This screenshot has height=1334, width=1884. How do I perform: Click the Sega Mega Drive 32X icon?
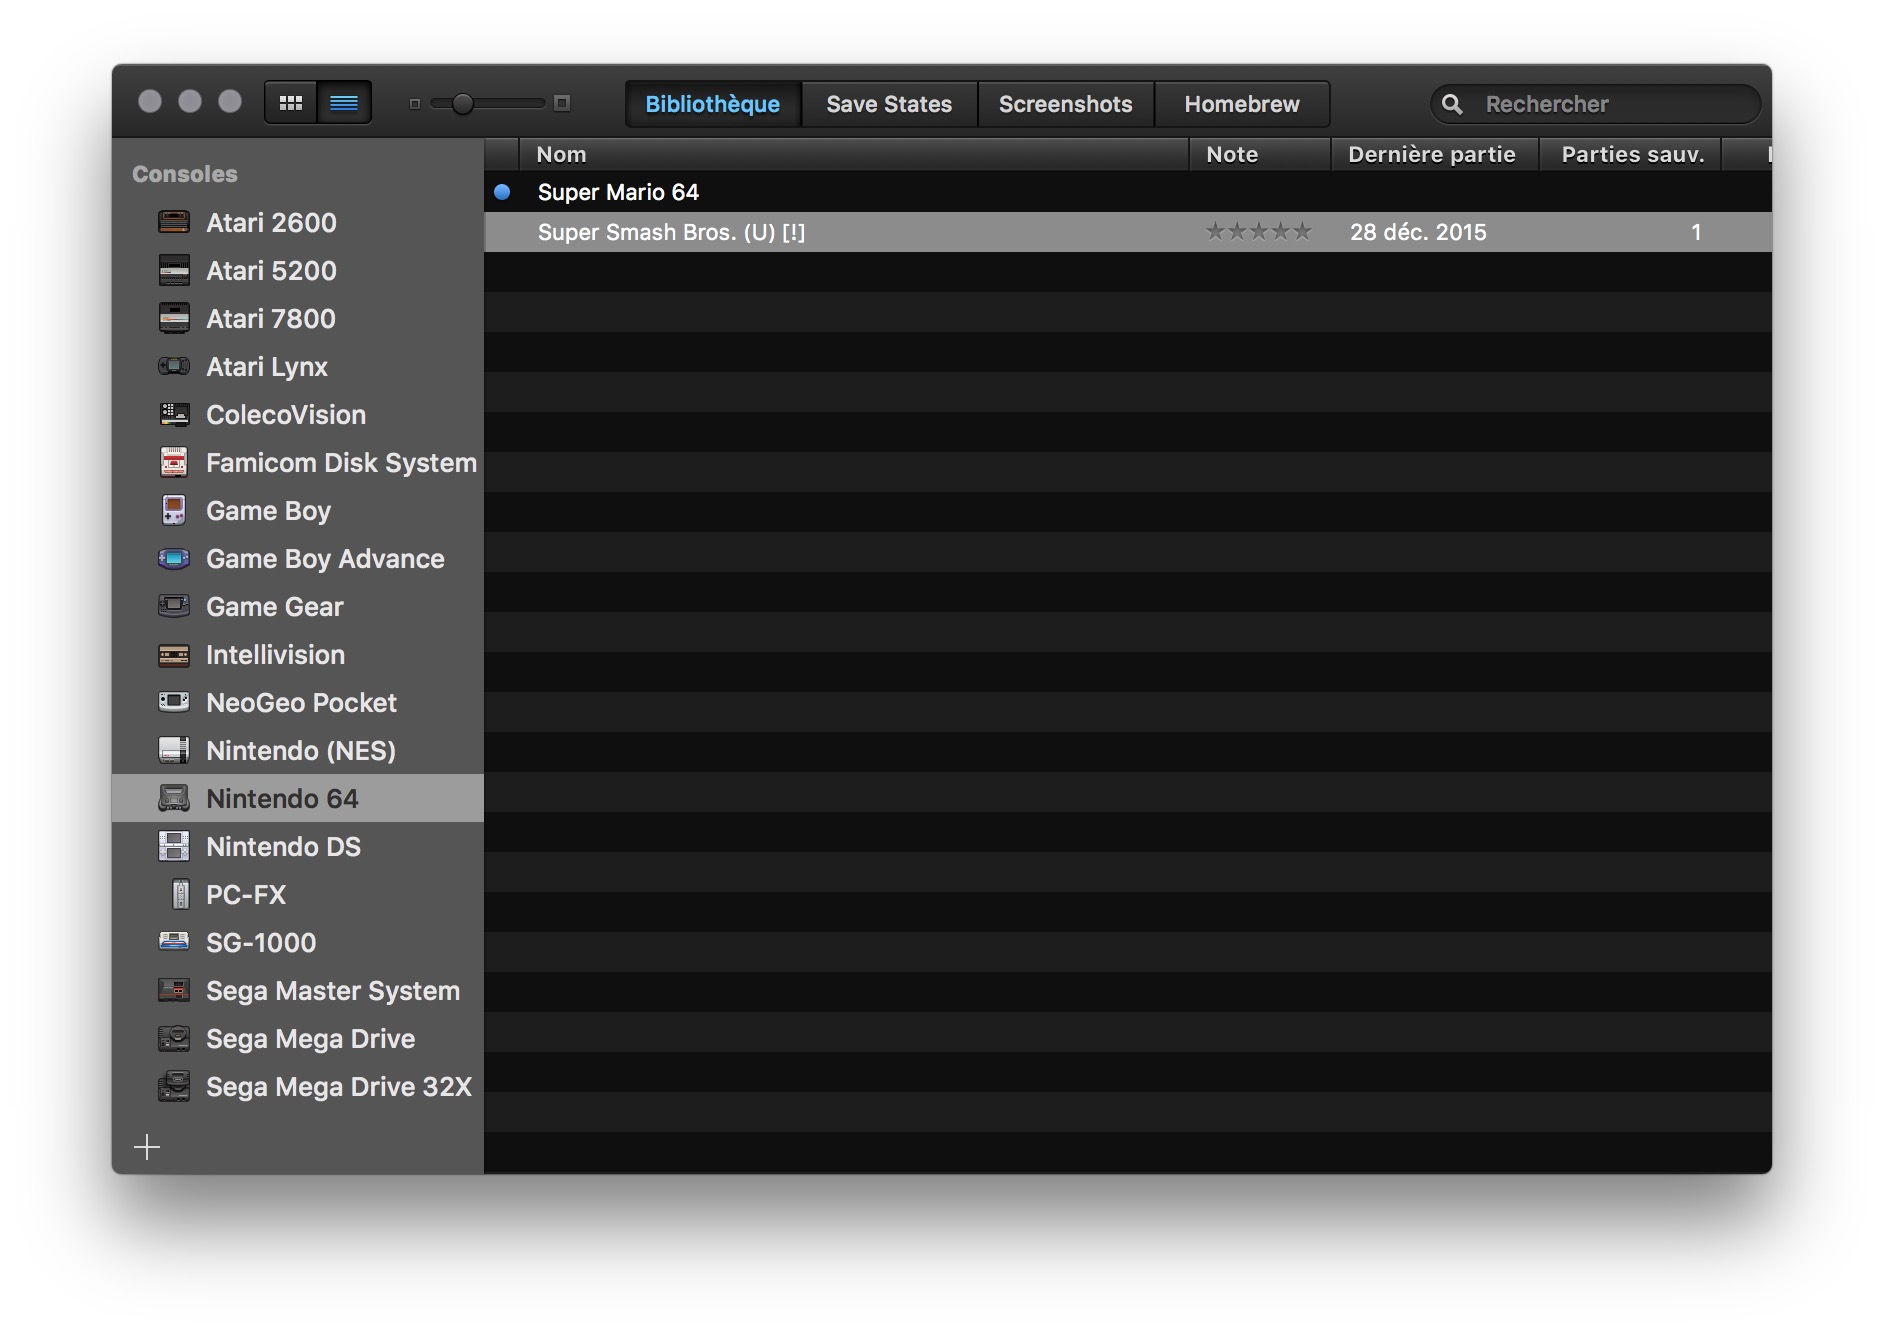click(x=174, y=1086)
